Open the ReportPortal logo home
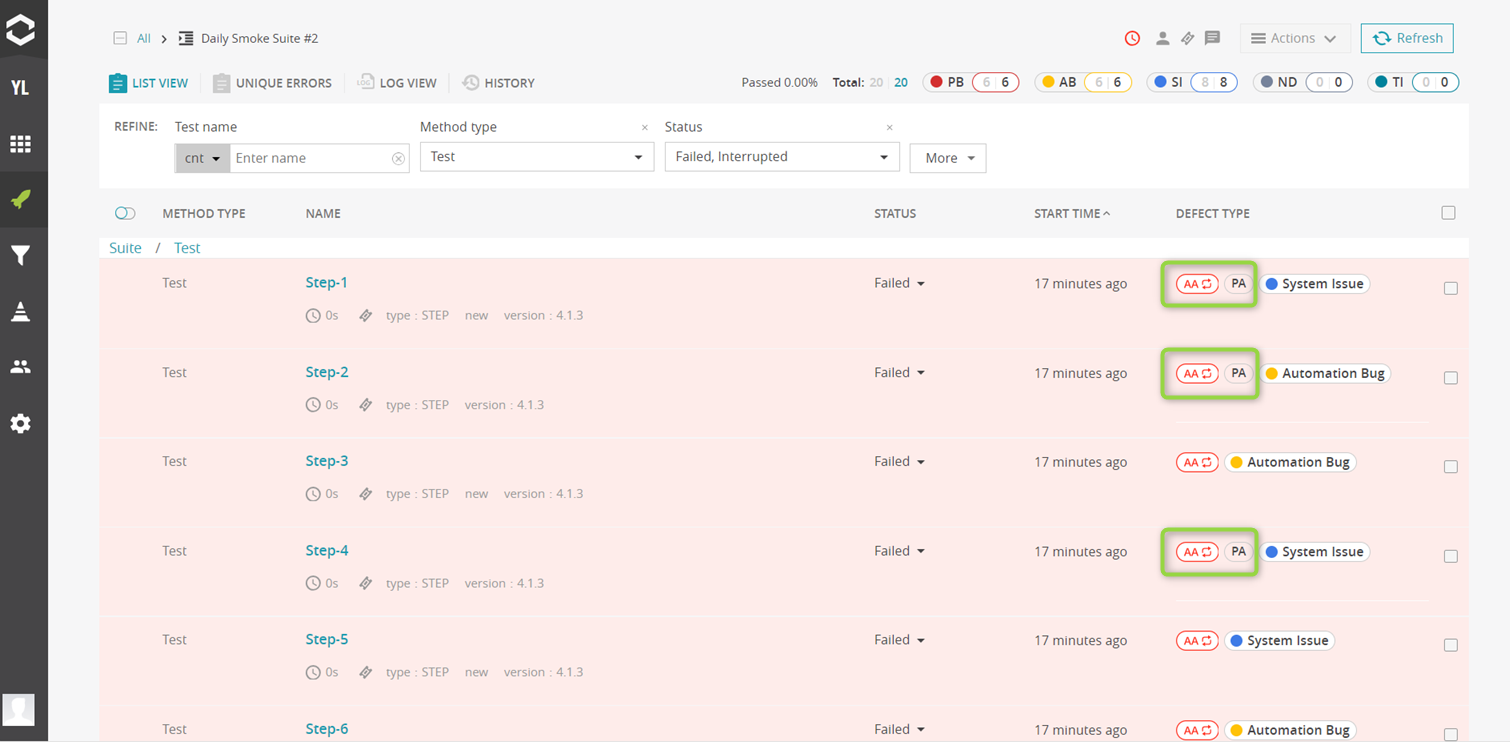 pyautogui.click(x=20, y=29)
